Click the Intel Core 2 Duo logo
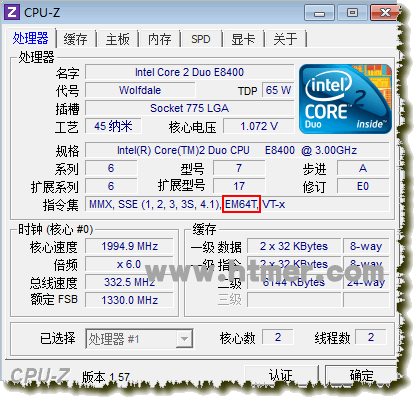Image resolution: width=414 pixels, height=397 pixels. click(345, 99)
